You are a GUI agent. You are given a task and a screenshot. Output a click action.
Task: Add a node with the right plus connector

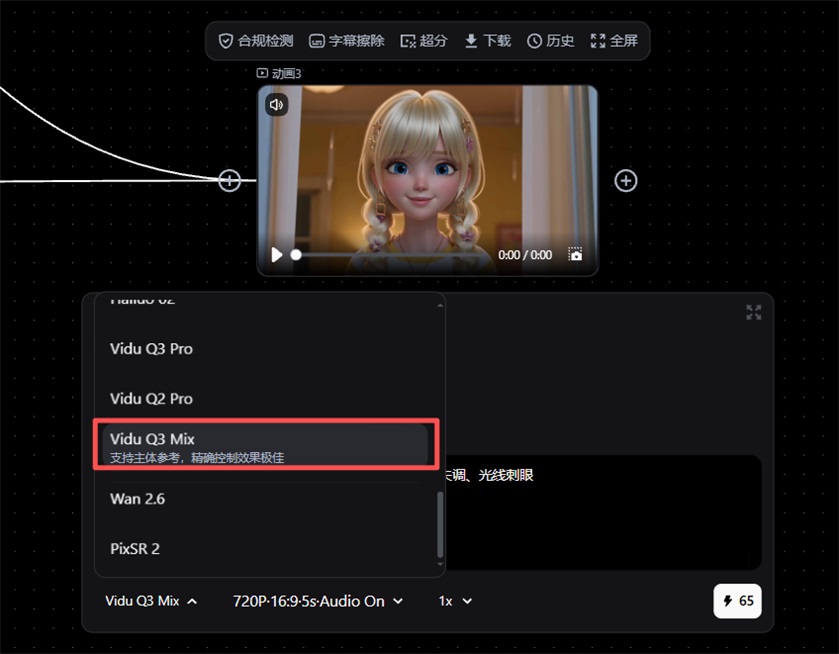click(626, 181)
